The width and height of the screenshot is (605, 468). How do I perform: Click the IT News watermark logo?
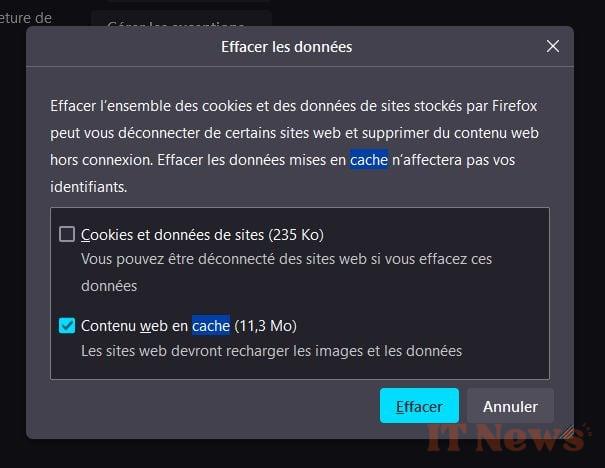tap(508, 437)
